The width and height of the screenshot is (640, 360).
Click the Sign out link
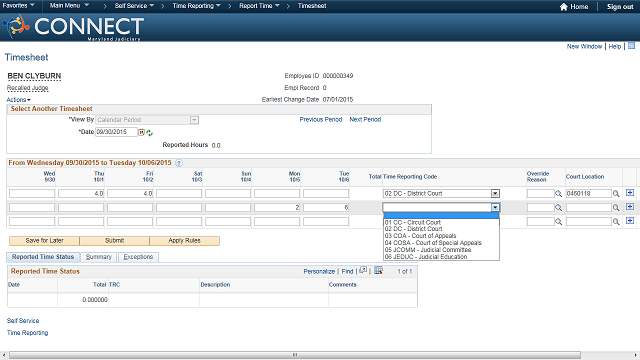coord(620,7)
